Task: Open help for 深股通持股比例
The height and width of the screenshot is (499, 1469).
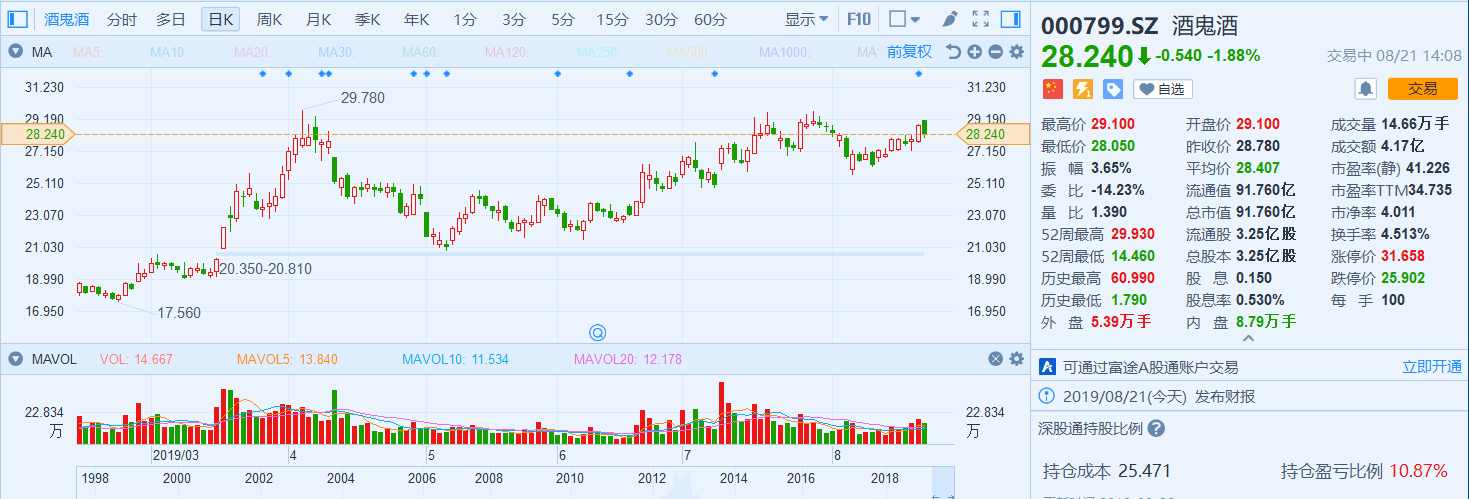Action: click(1155, 428)
